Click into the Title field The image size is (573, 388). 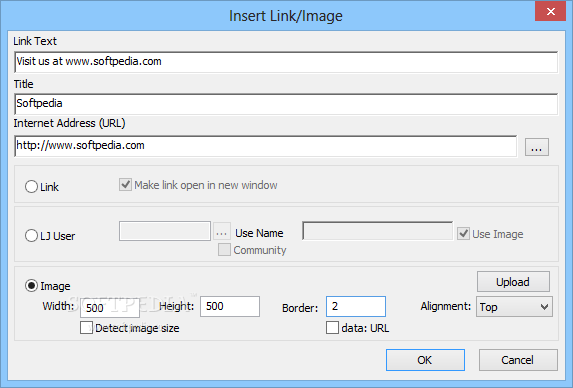[286, 104]
